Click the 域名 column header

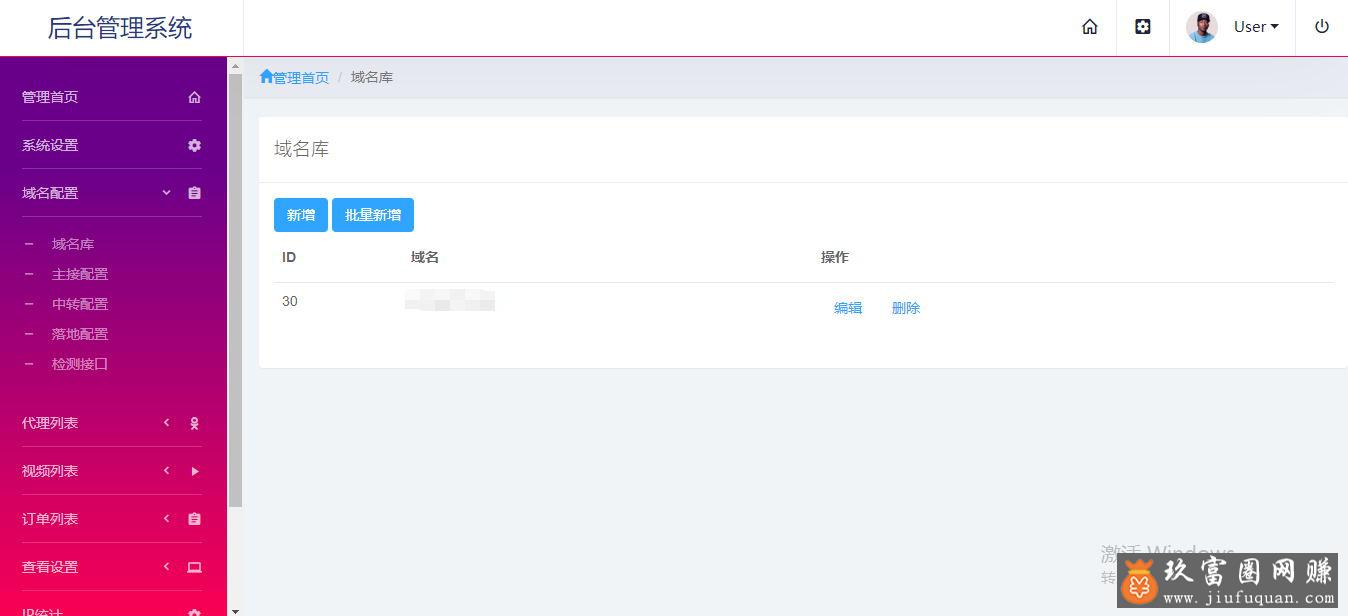425,257
